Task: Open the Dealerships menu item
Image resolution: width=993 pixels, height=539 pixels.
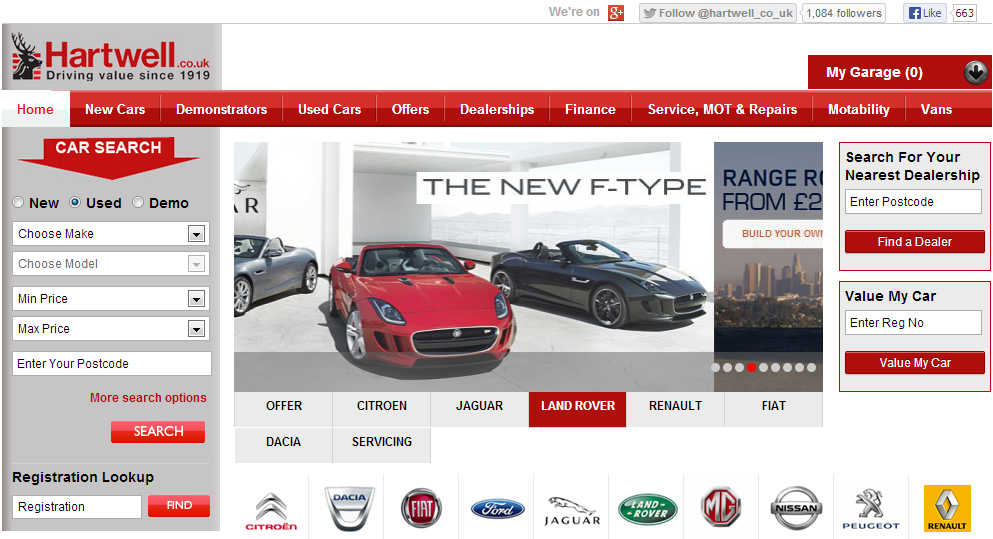Action: click(497, 110)
